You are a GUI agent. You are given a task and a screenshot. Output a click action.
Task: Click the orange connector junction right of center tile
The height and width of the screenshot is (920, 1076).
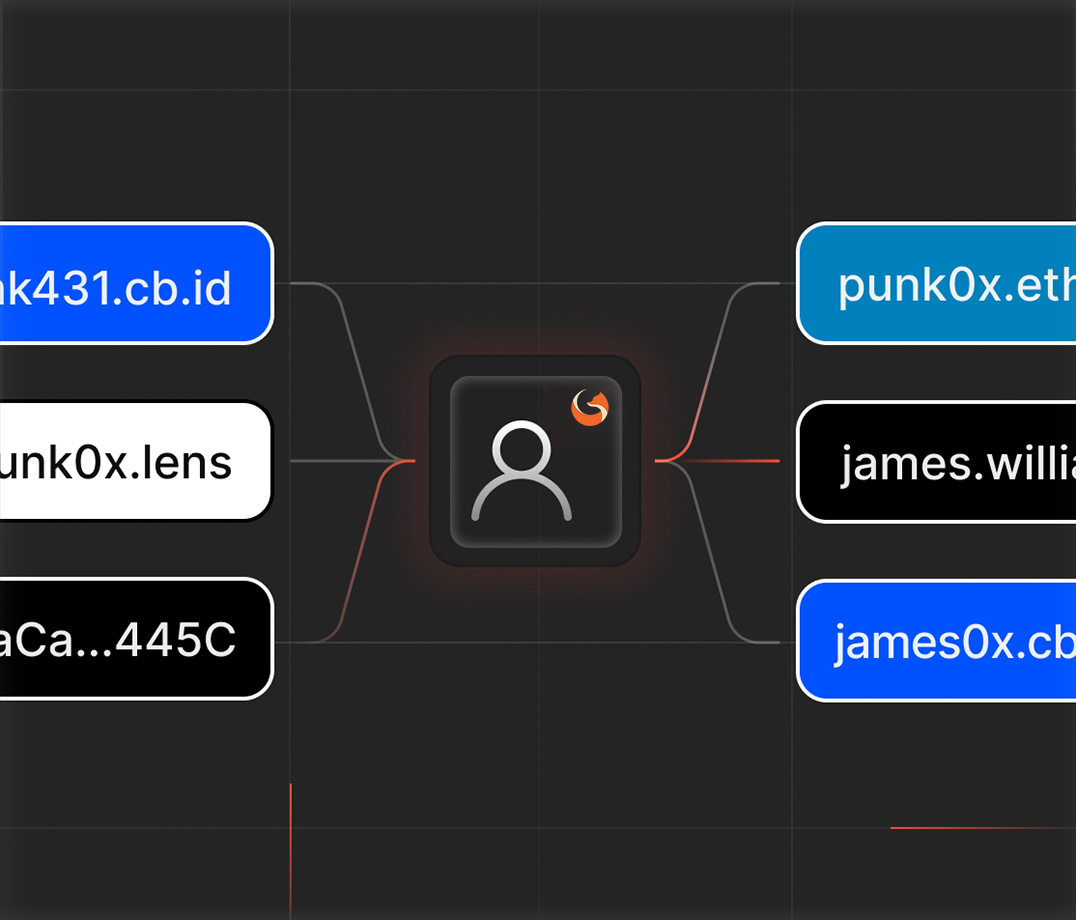pos(667,461)
